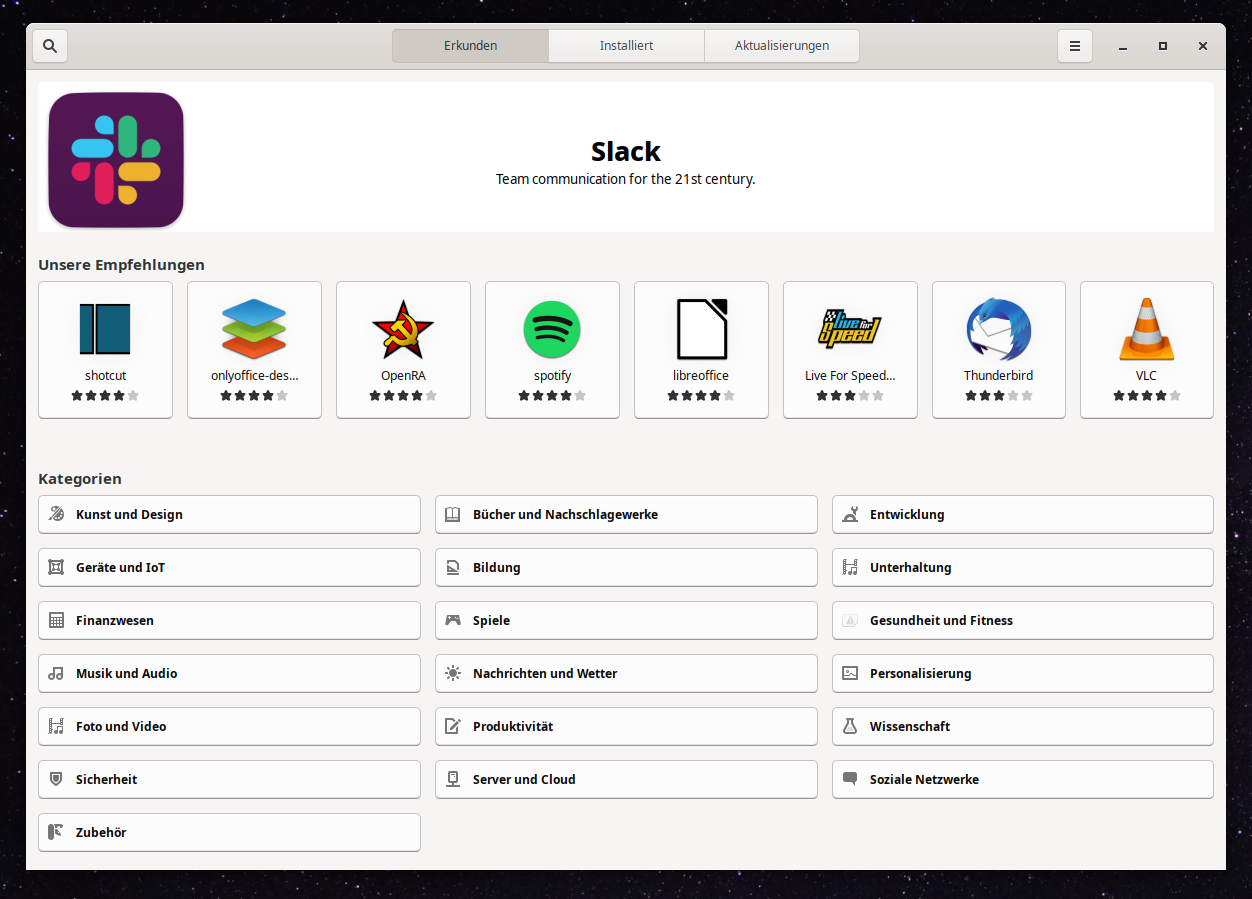
Task: Click the Entwicklung icon
Action: (850, 514)
